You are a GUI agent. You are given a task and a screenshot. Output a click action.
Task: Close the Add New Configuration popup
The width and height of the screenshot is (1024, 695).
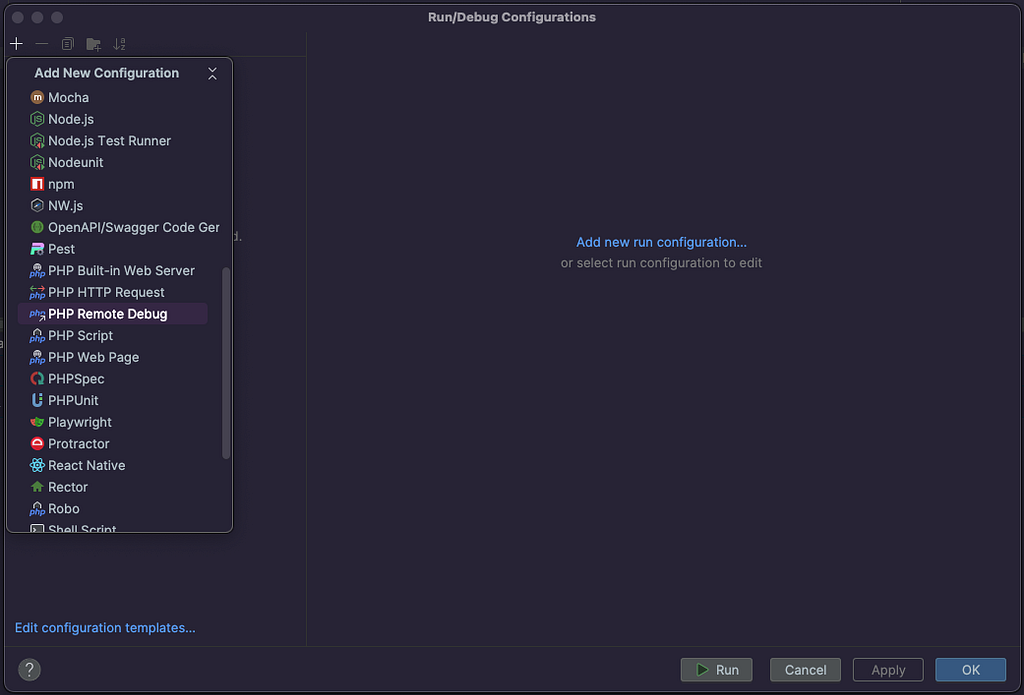(212, 73)
